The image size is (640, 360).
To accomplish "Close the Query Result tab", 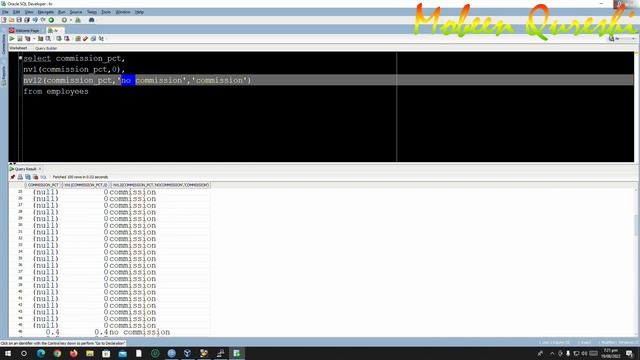I will [40, 169].
